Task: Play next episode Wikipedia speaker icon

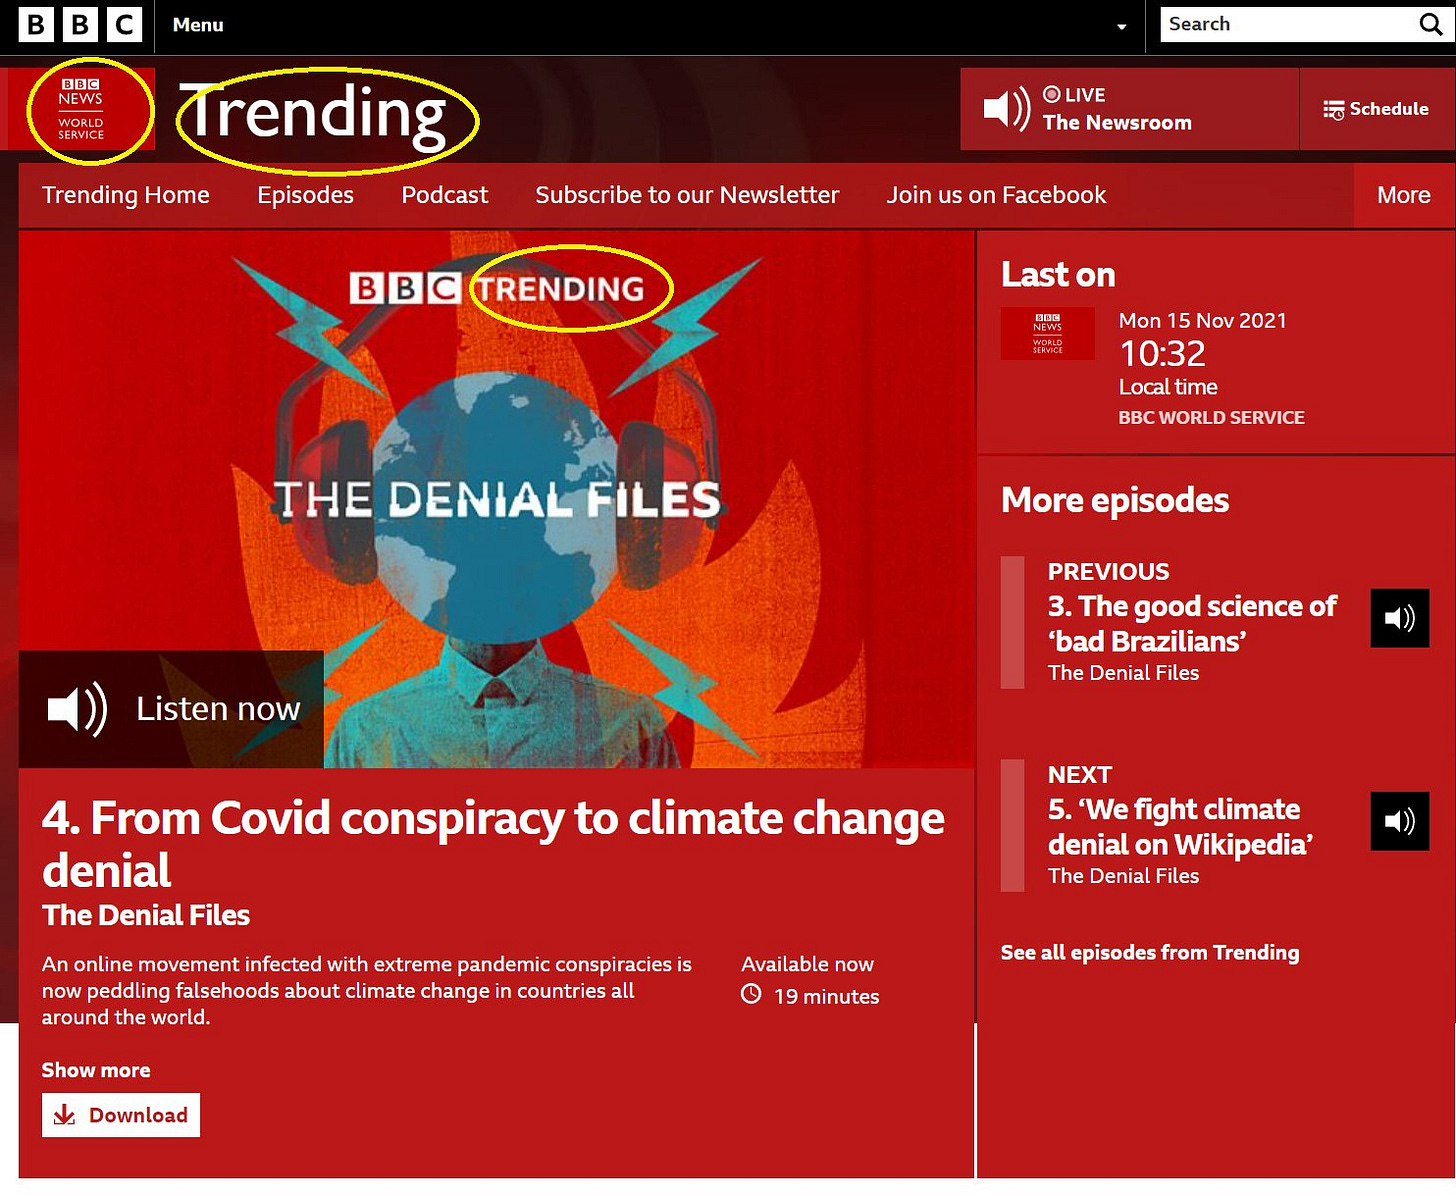Action: [x=1399, y=821]
